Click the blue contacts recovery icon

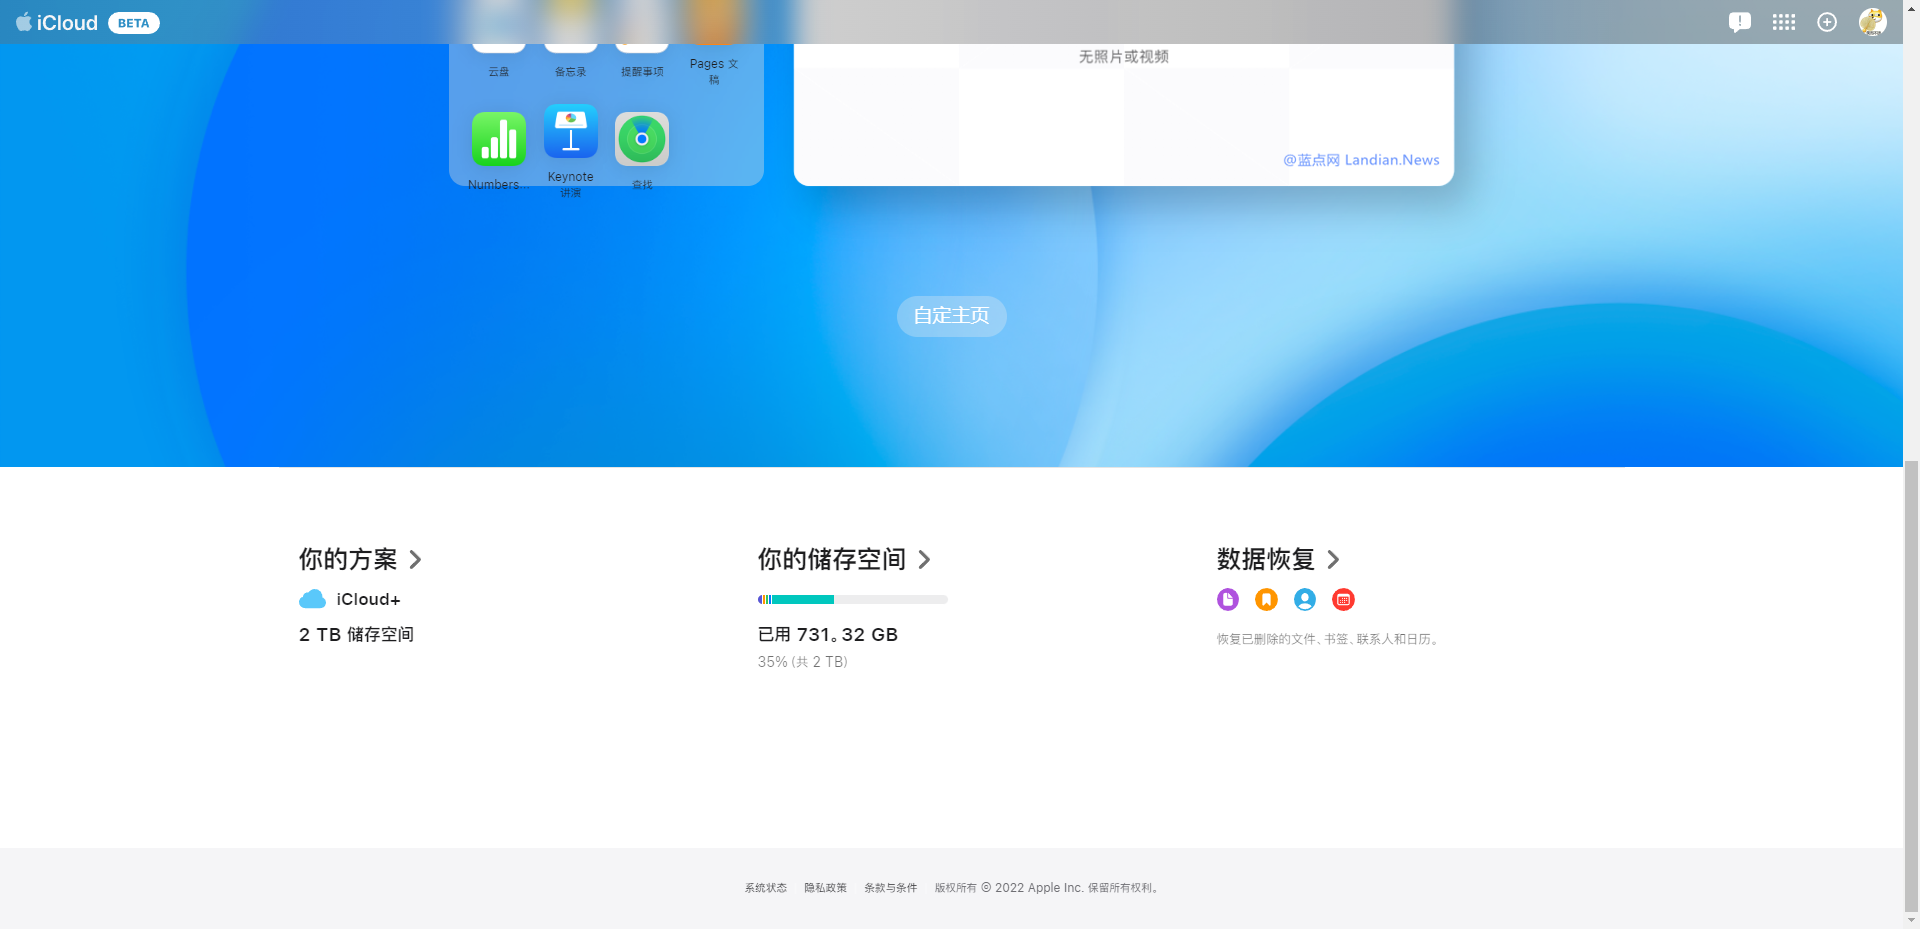[x=1305, y=599]
